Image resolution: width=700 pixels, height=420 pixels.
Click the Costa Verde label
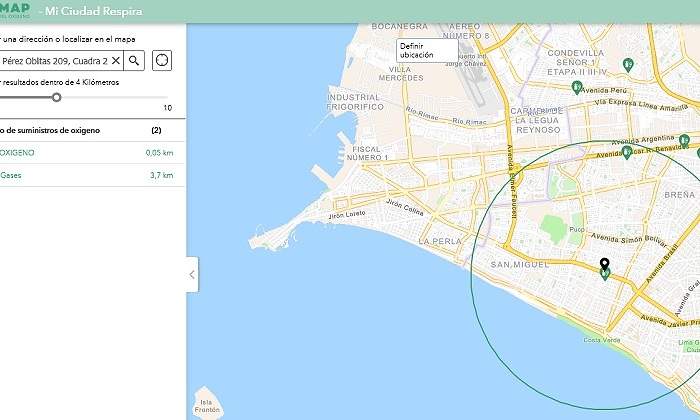(x=601, y=340)
